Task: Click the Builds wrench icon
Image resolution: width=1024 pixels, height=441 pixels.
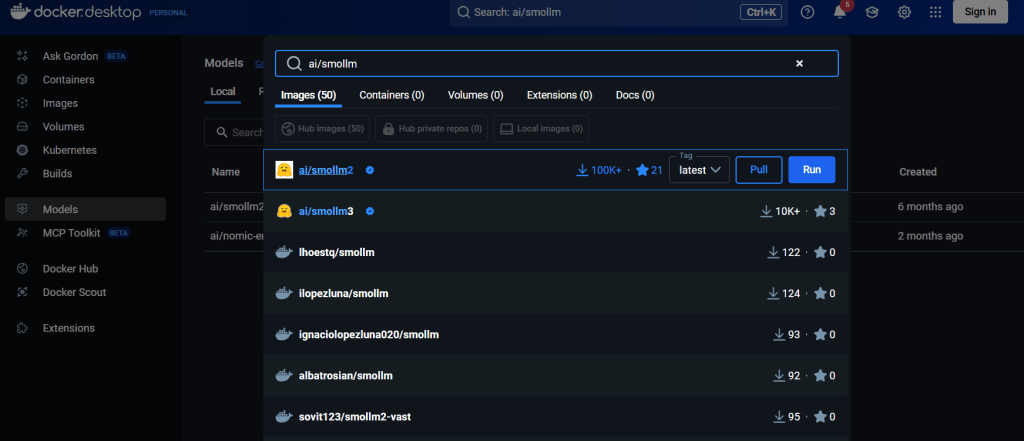Action: click(x=22, y=174)
